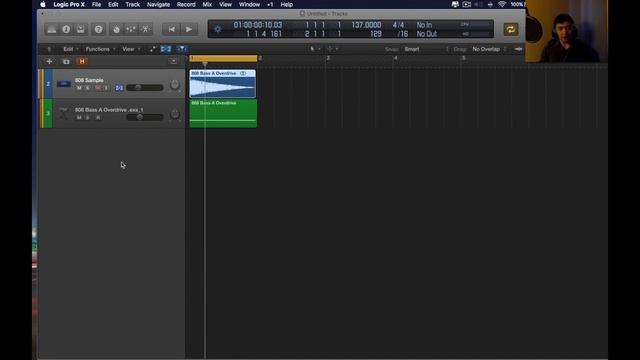Viewport: 640px width, 360px height.
Task: Click the loop icon on blue audio region
Action: click(243, 73)
